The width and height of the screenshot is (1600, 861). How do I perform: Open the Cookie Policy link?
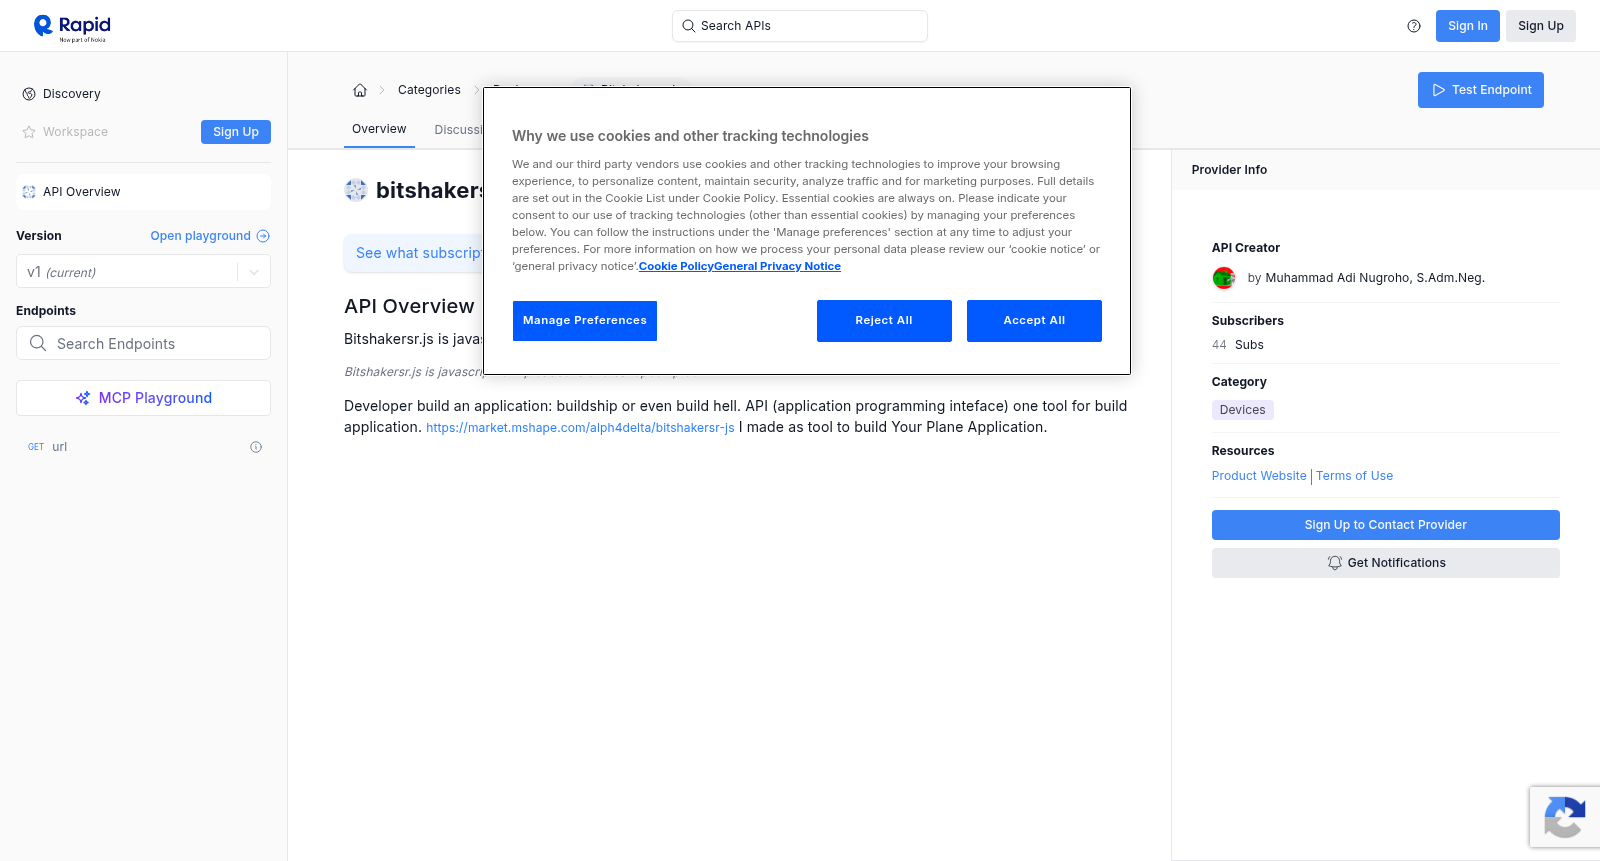(676, 266)
